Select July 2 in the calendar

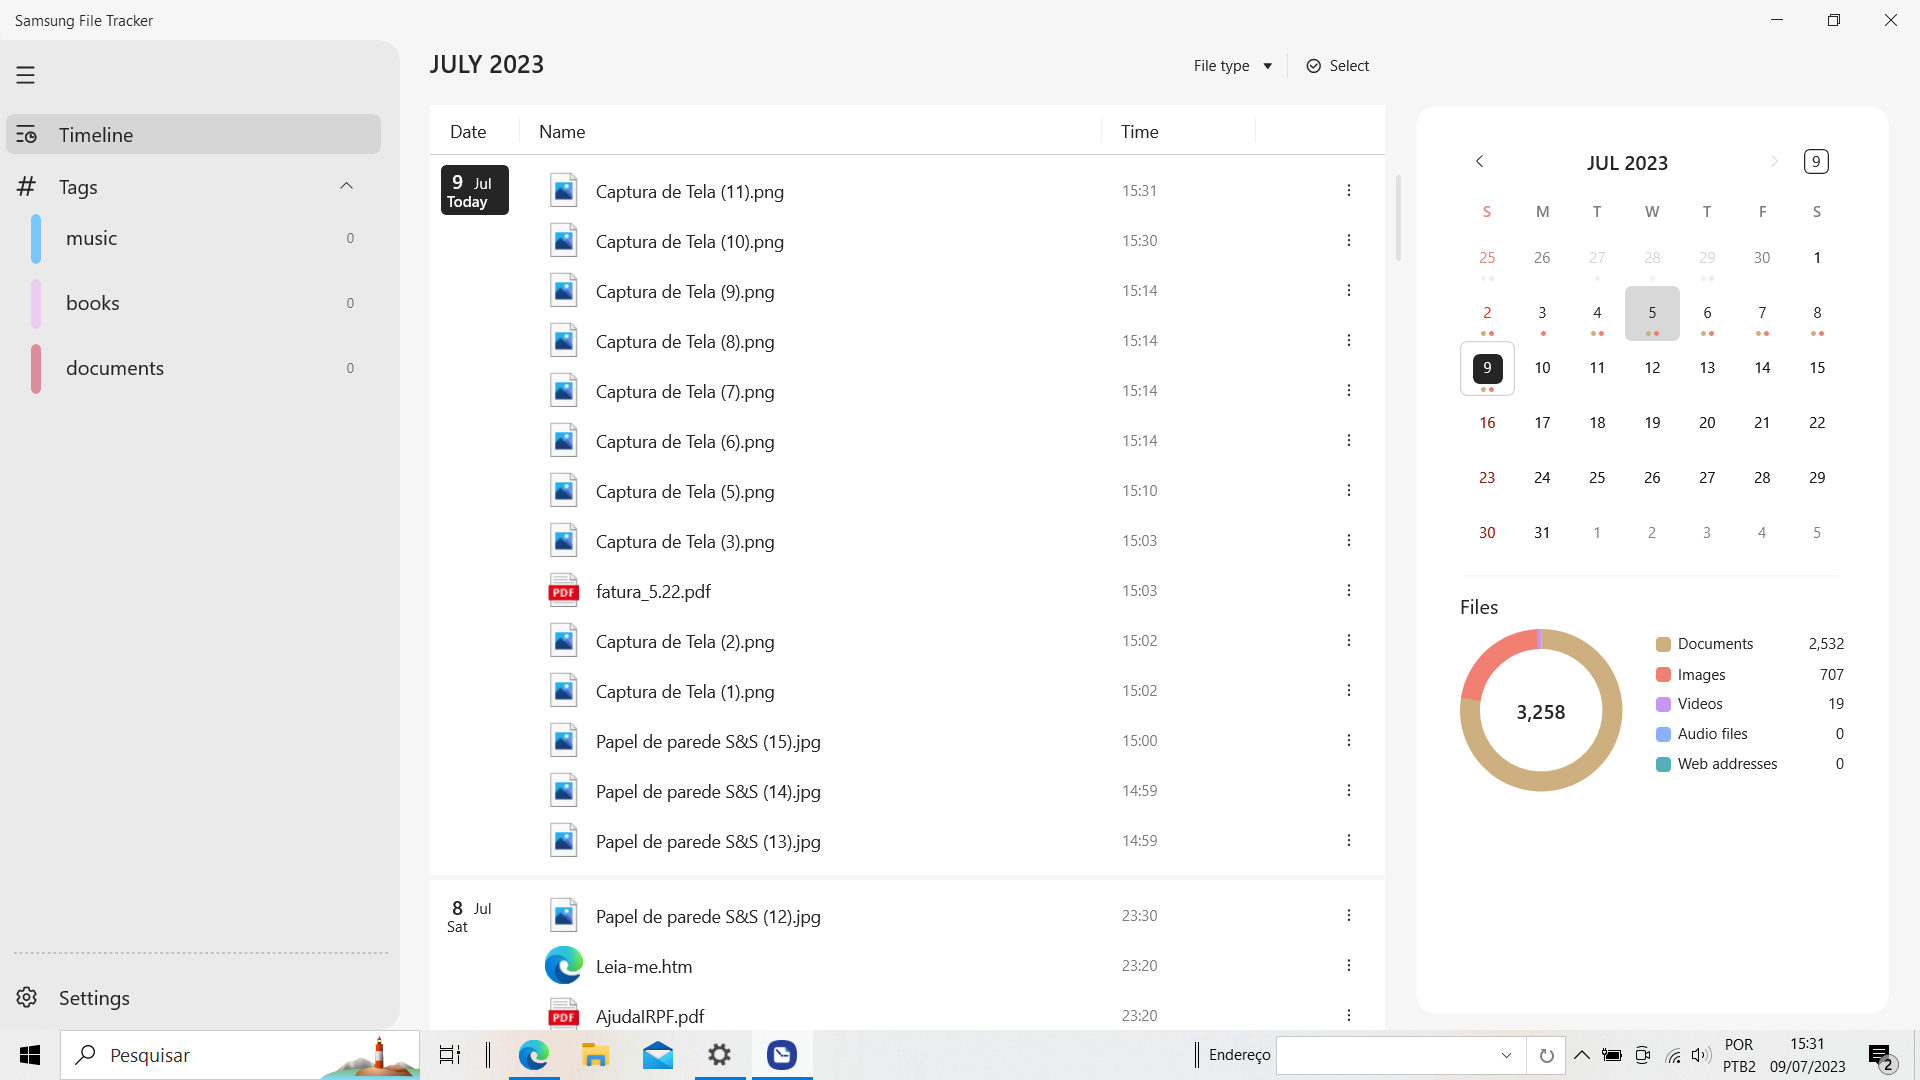click(x=1487, y=313)
